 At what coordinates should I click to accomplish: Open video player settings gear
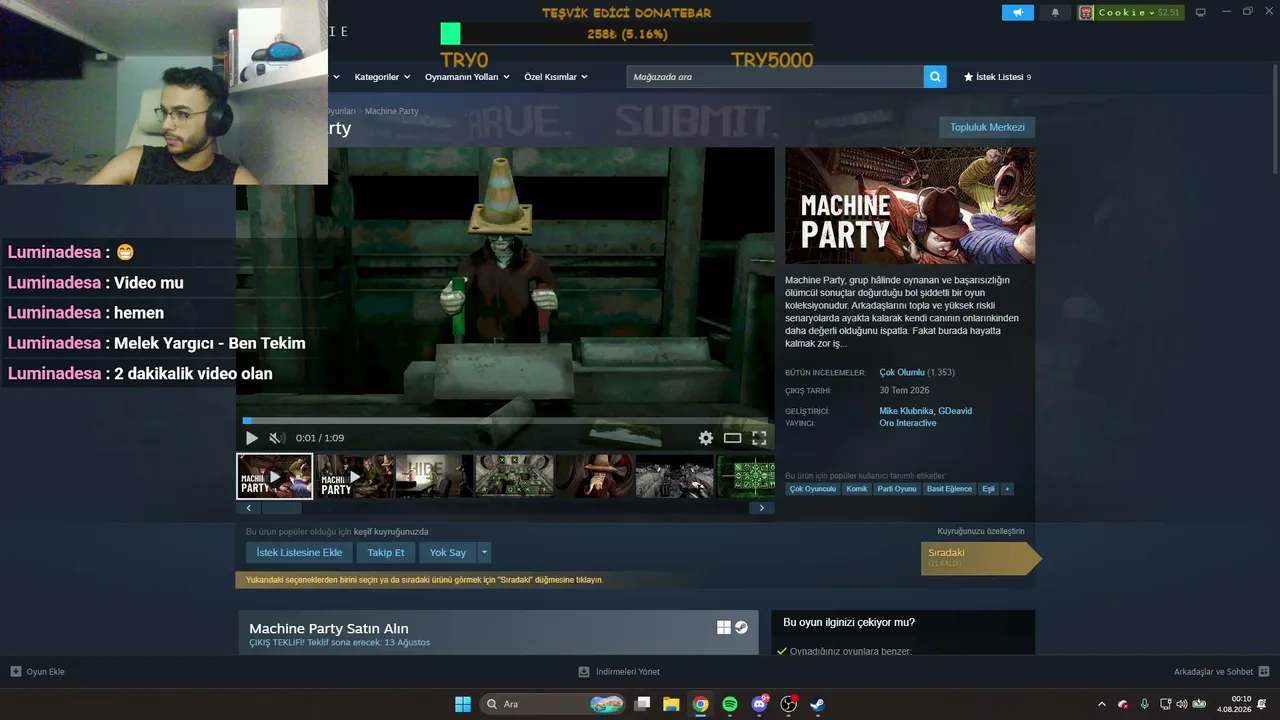point(706,438)
